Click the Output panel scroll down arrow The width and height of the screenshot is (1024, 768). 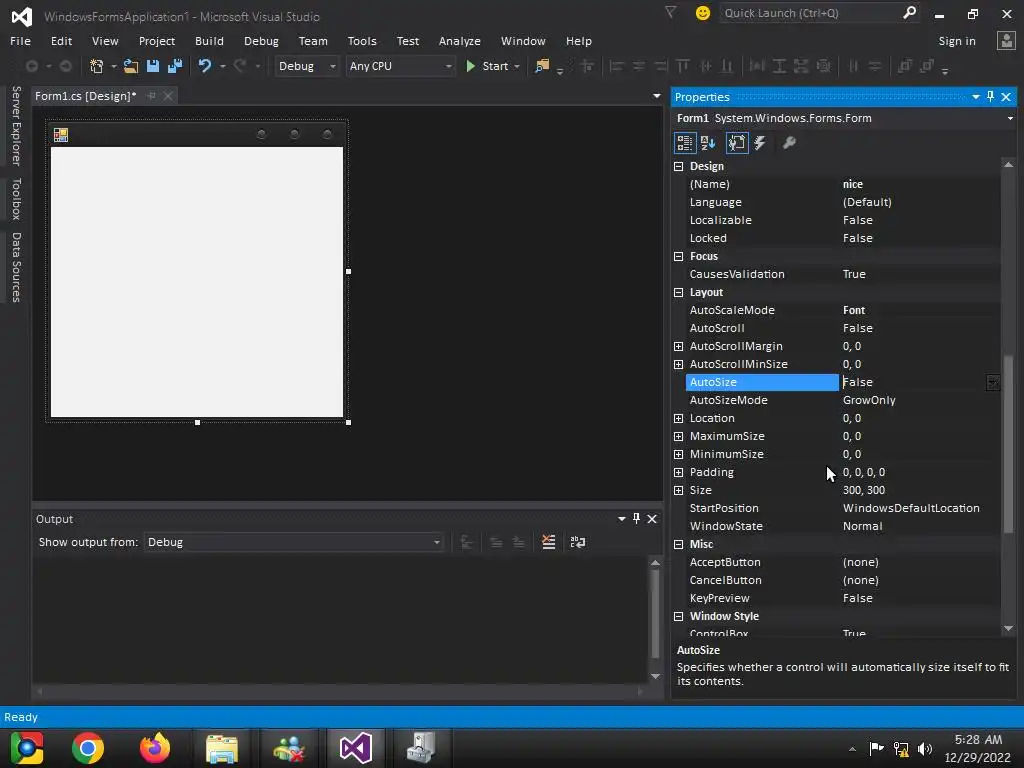(x=655, y=676)
